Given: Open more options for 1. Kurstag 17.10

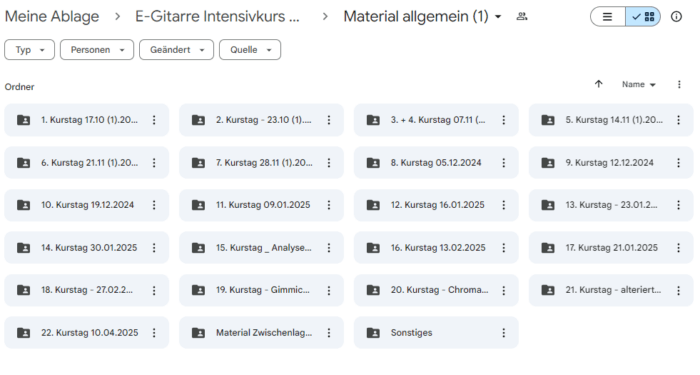Looking at the screenshot, I should tap(154, 120).
